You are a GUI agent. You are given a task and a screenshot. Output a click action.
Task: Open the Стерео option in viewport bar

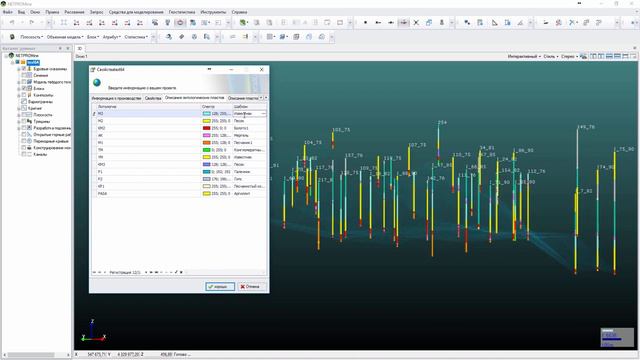(568, 56)
